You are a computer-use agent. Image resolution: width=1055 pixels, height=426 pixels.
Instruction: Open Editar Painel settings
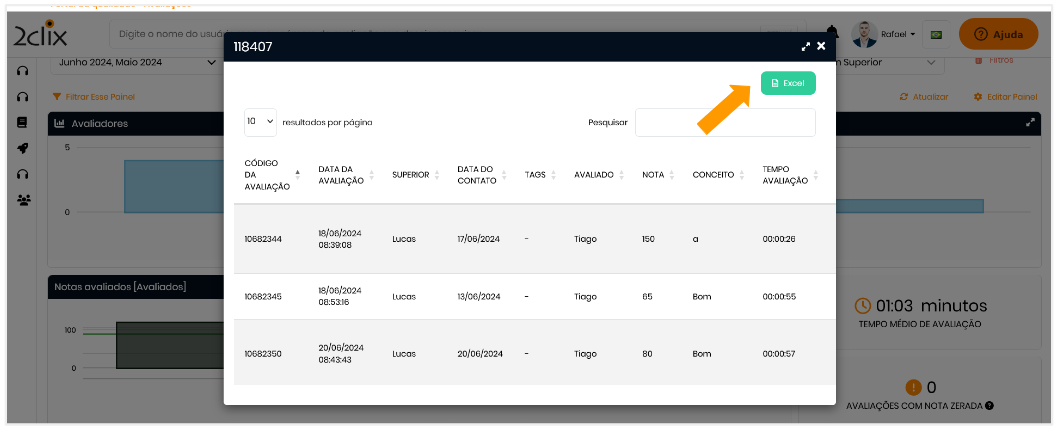[1005, 97]
